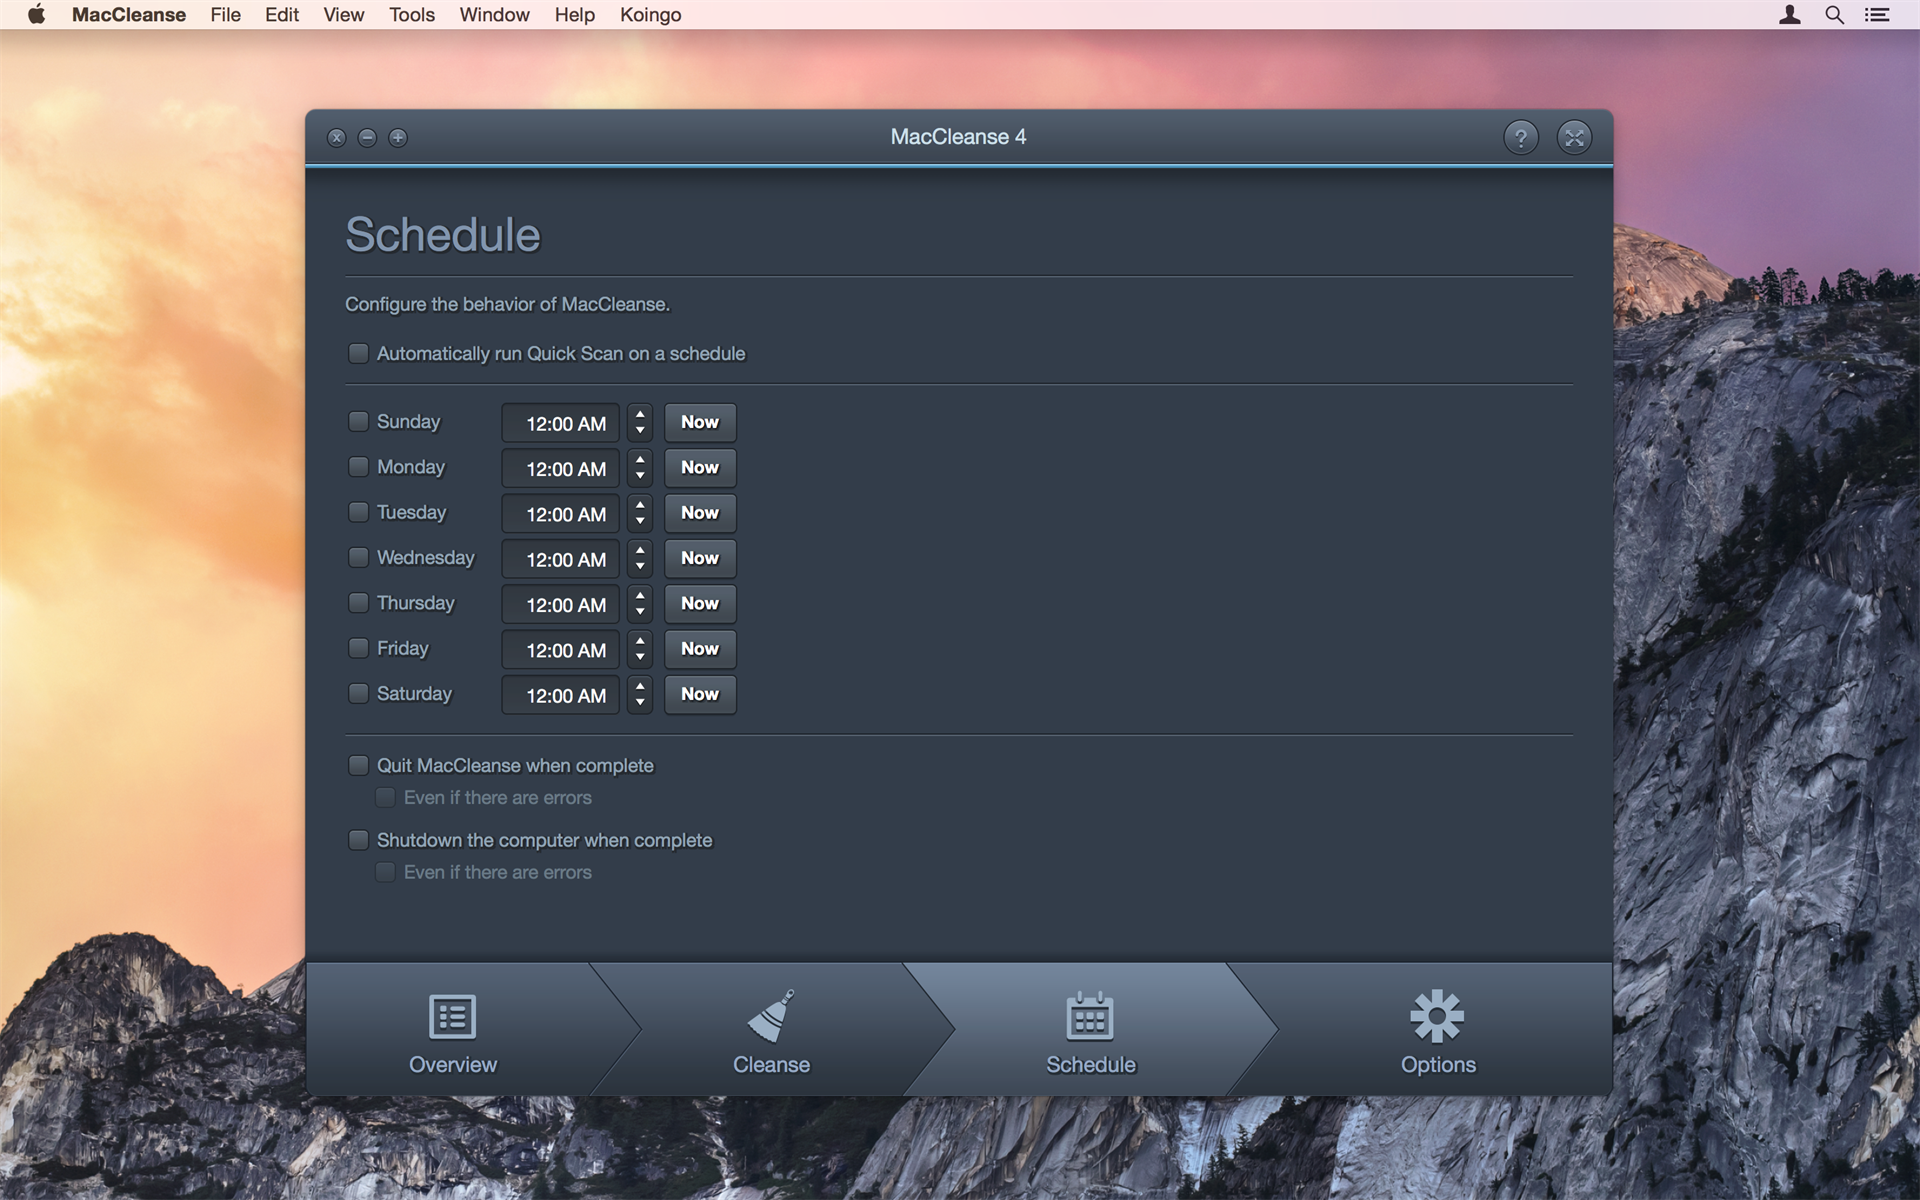This screenshot has height=1200, width=1920.
Task: Open the File menu
Action: point(225,14)
